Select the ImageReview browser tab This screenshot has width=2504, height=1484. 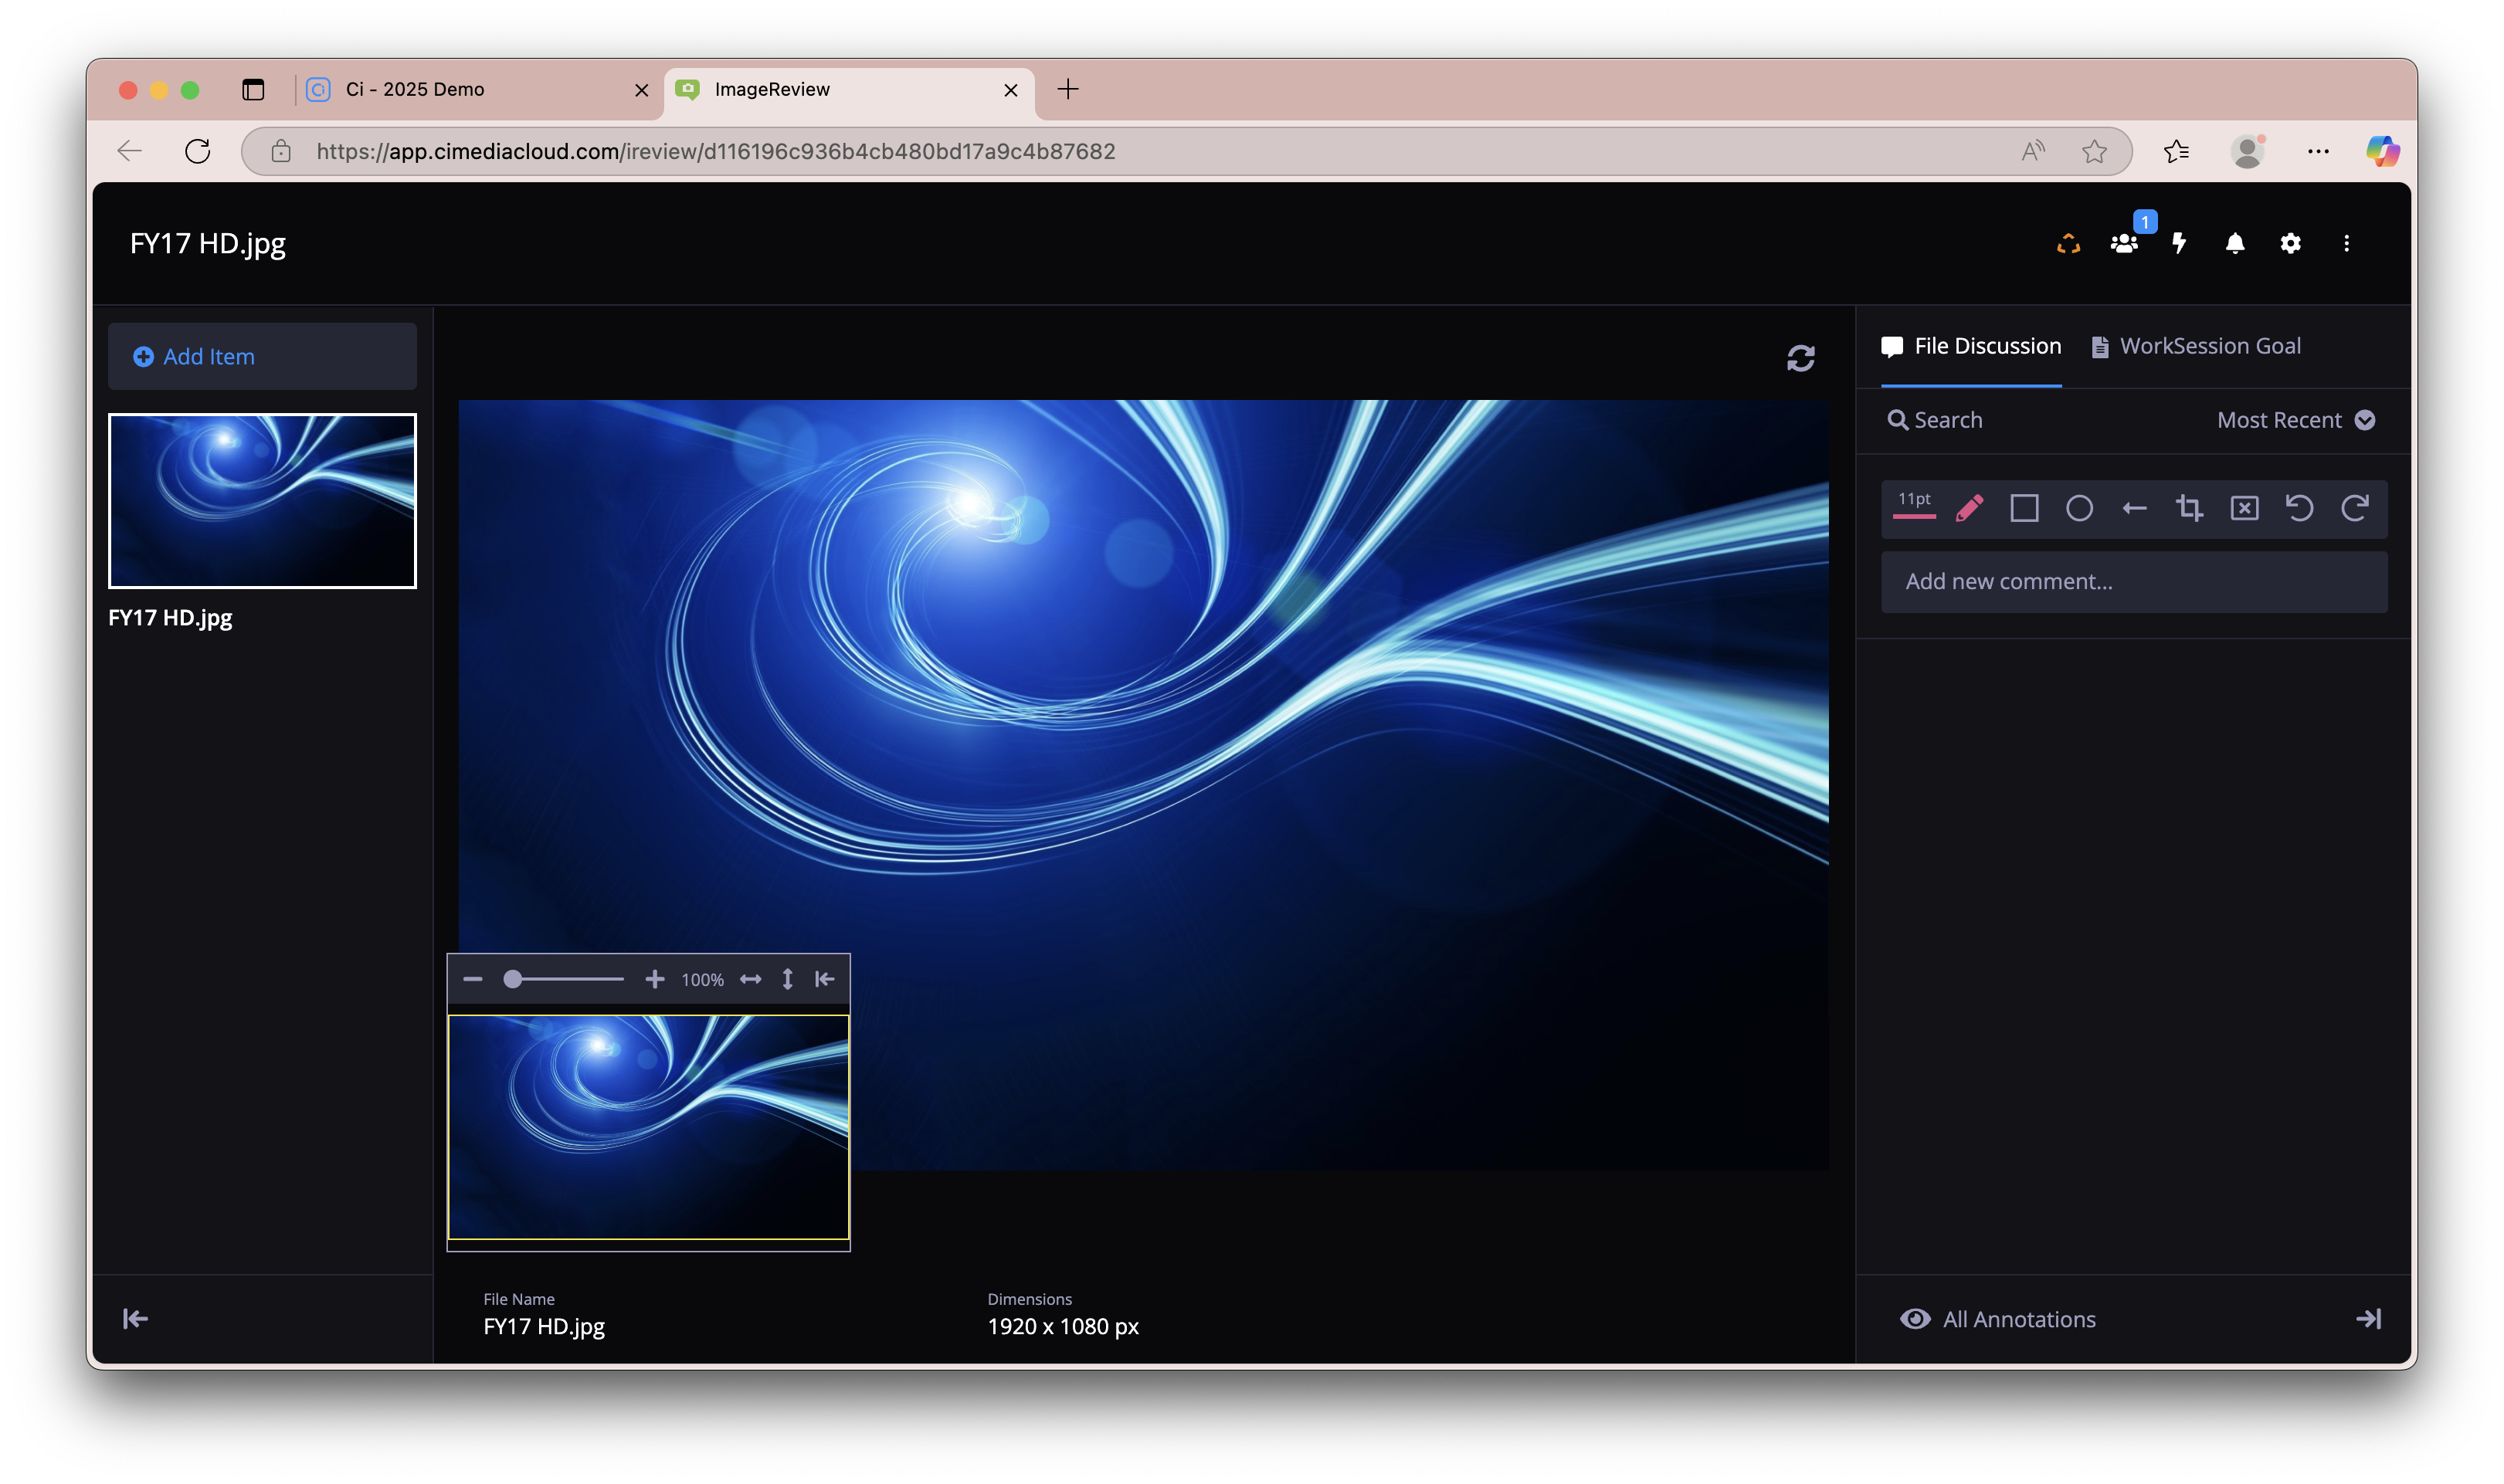850,89
